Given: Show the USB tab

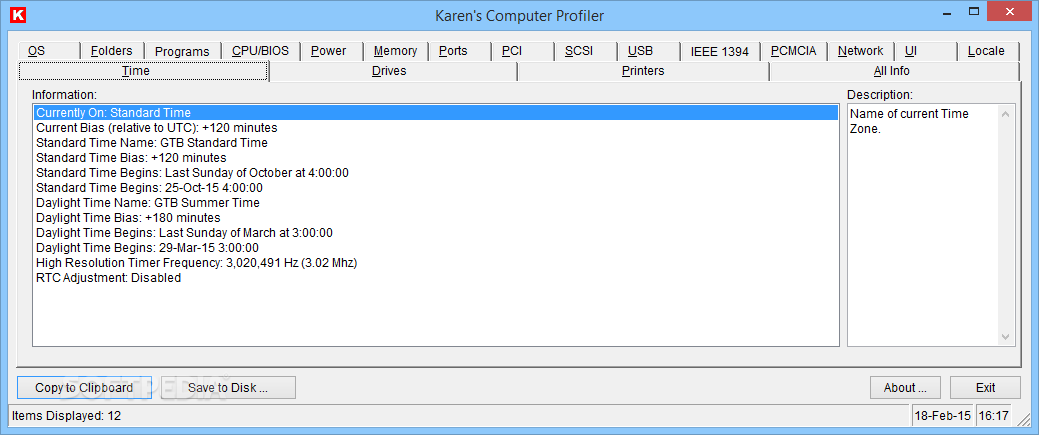Looking at the screenshot, I should coord(648,51).
